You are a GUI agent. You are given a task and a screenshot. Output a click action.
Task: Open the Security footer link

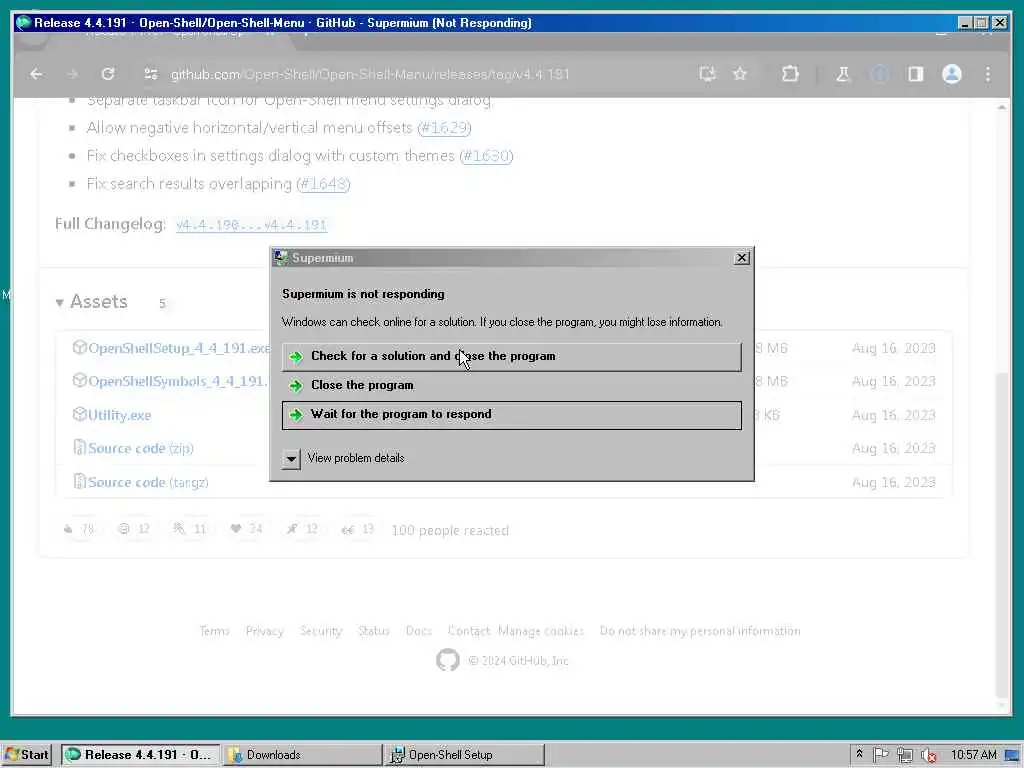click(x=321, y=631)
